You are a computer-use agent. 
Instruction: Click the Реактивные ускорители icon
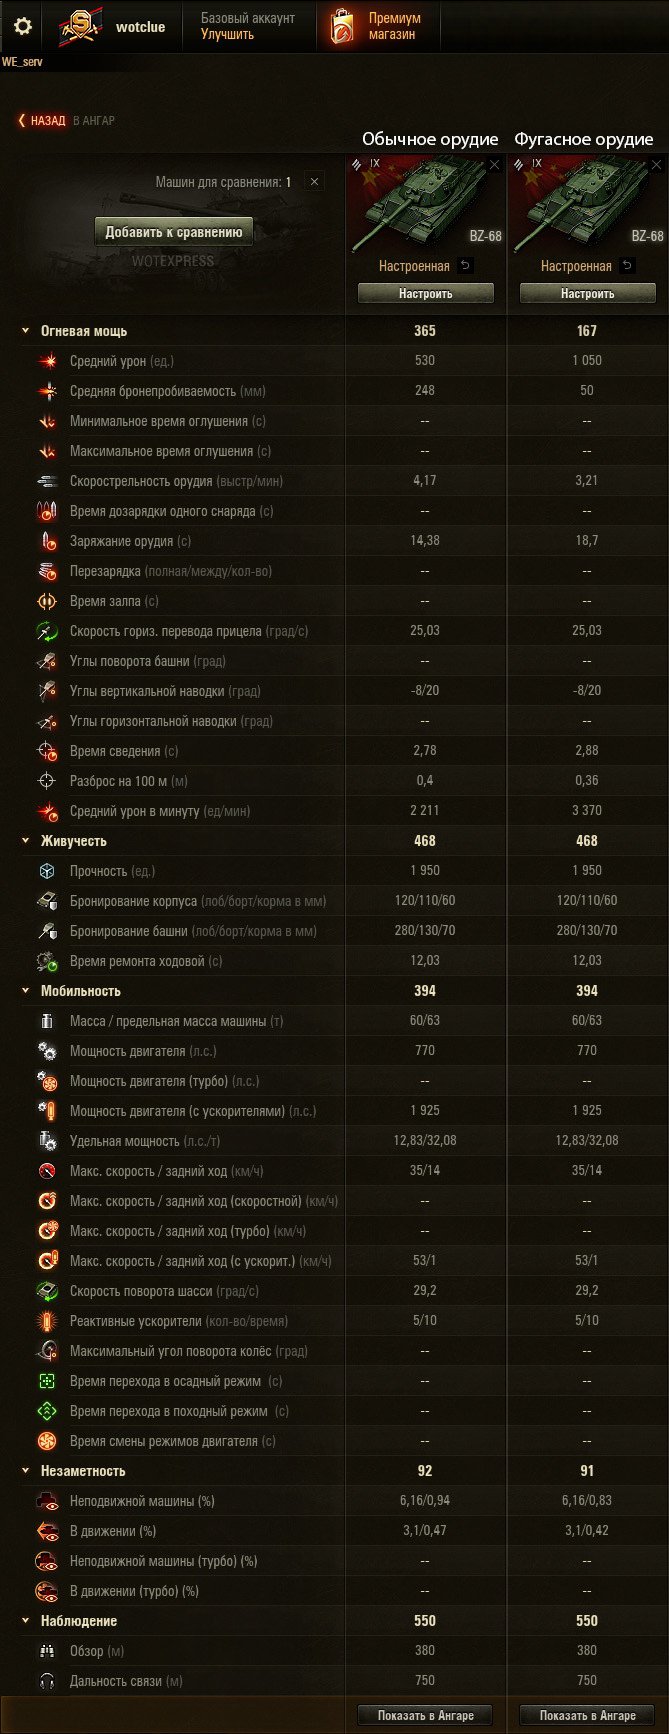47,1321
